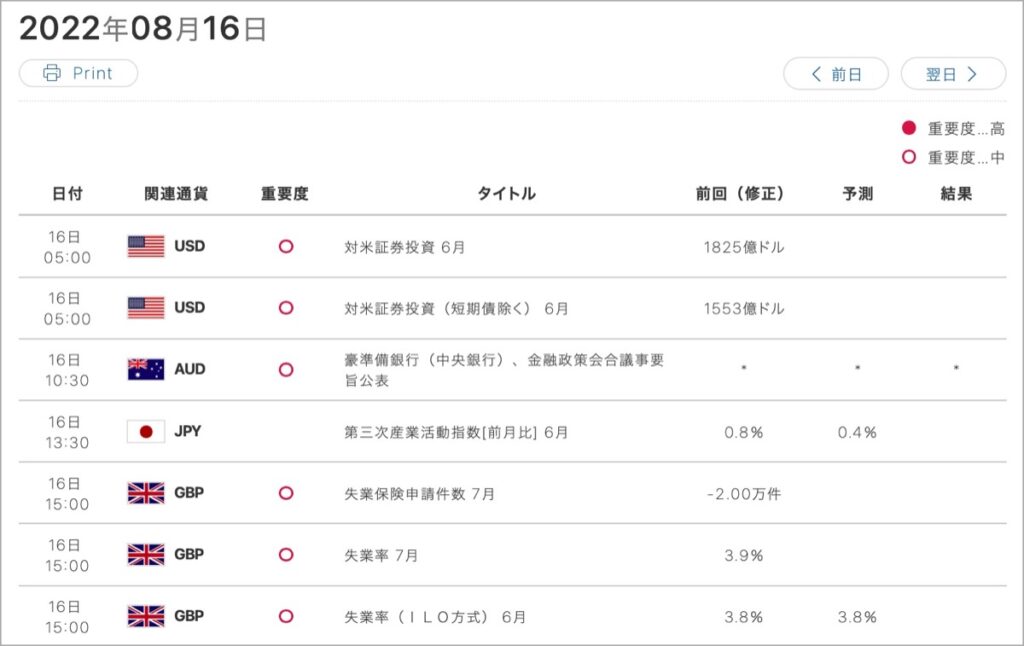Click previous value 3.9%

pyautogui.click(x=744, y=556)
